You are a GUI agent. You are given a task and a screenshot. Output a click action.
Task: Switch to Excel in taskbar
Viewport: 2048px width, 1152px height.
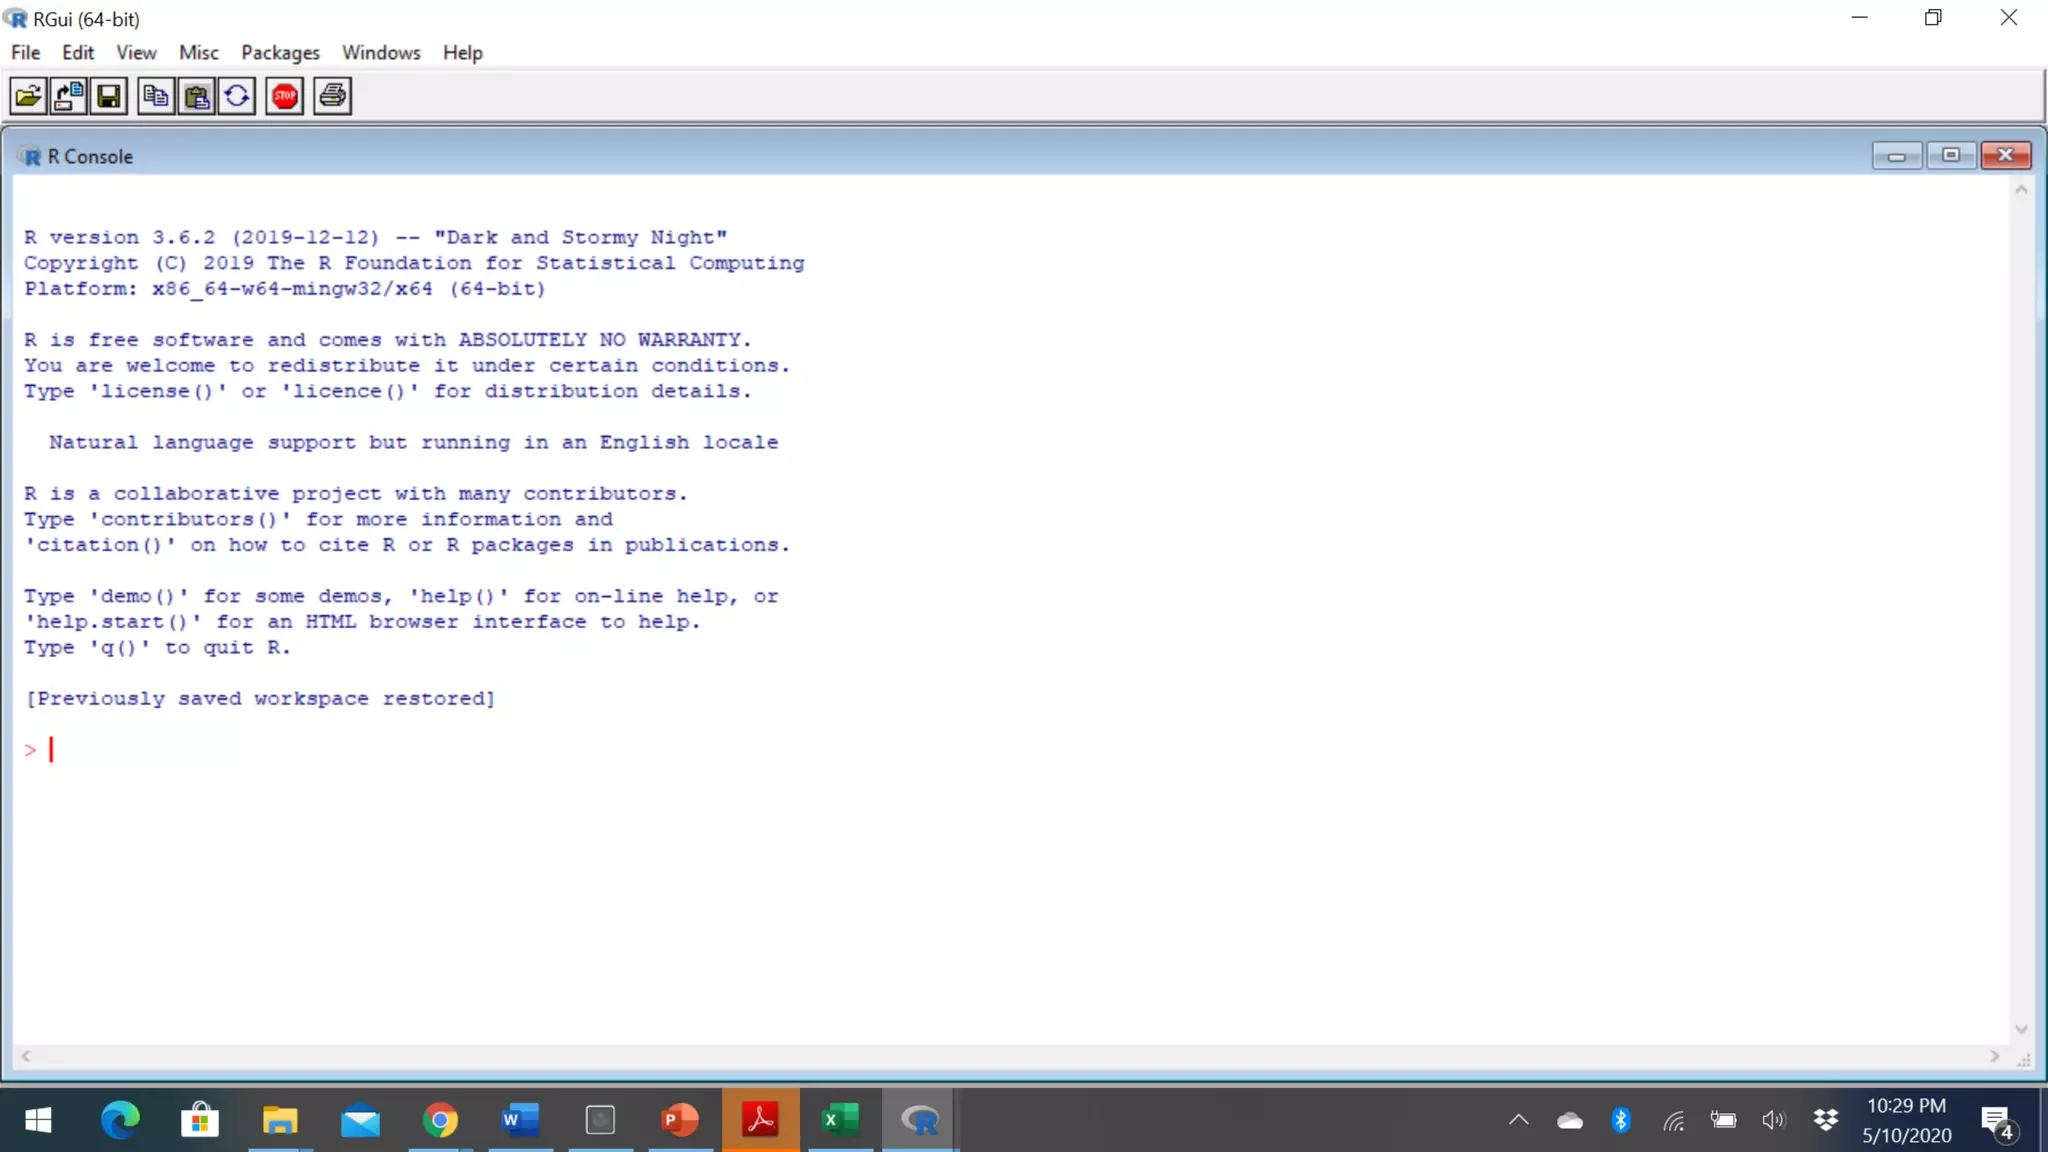840,1120
